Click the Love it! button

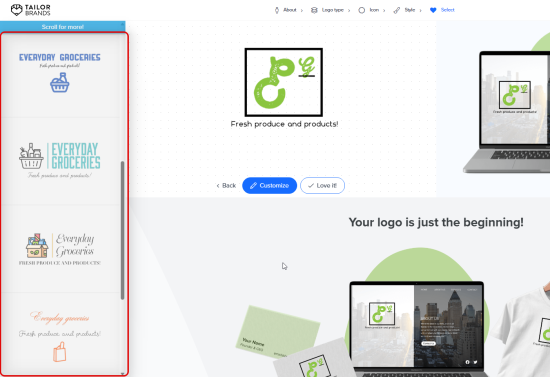click(322, 186)
